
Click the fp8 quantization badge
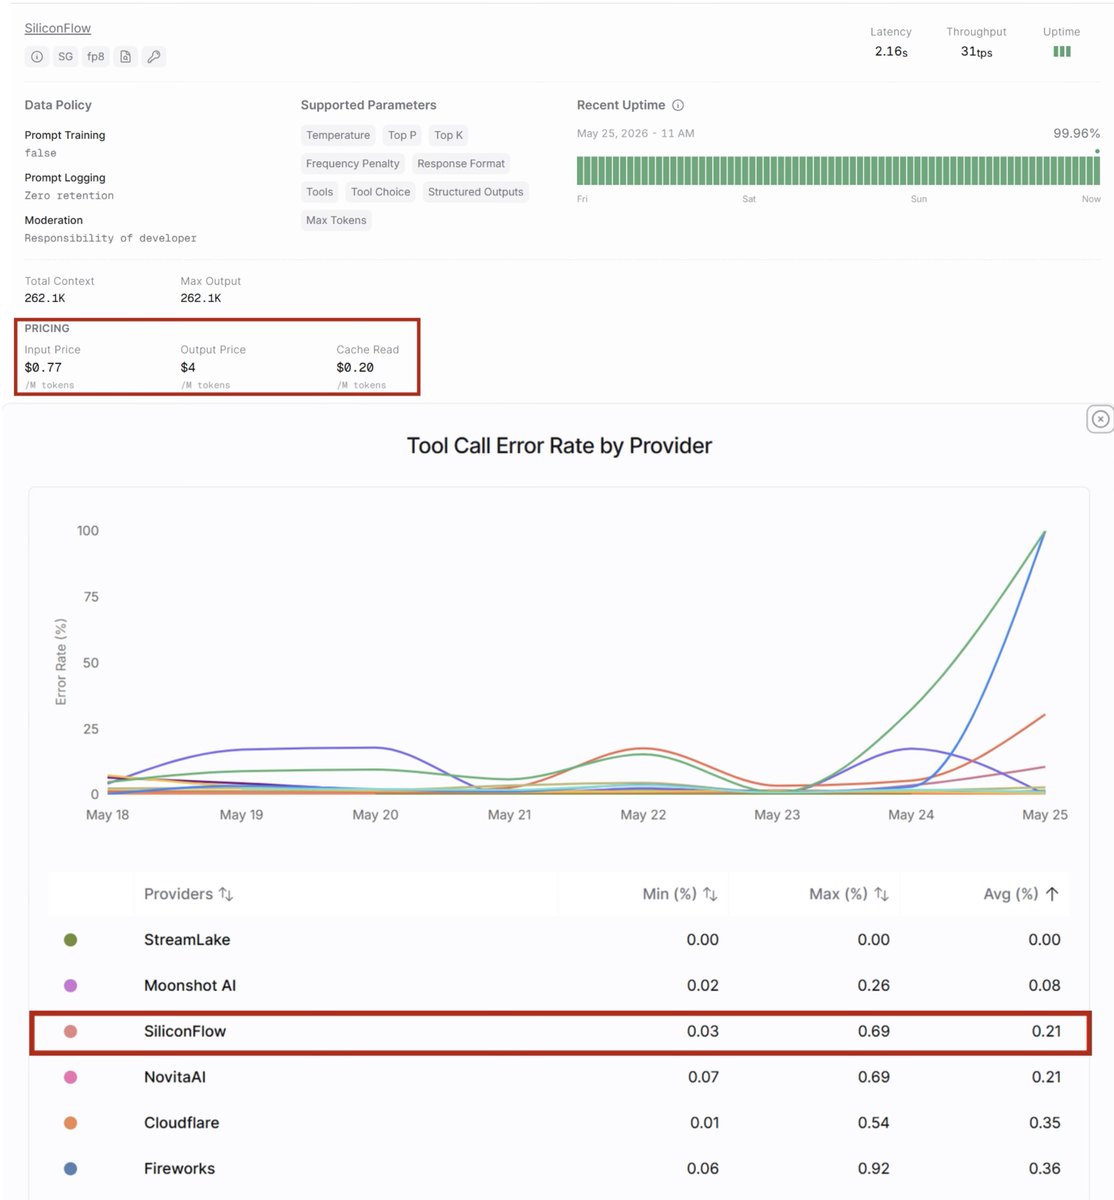[96, 57]
